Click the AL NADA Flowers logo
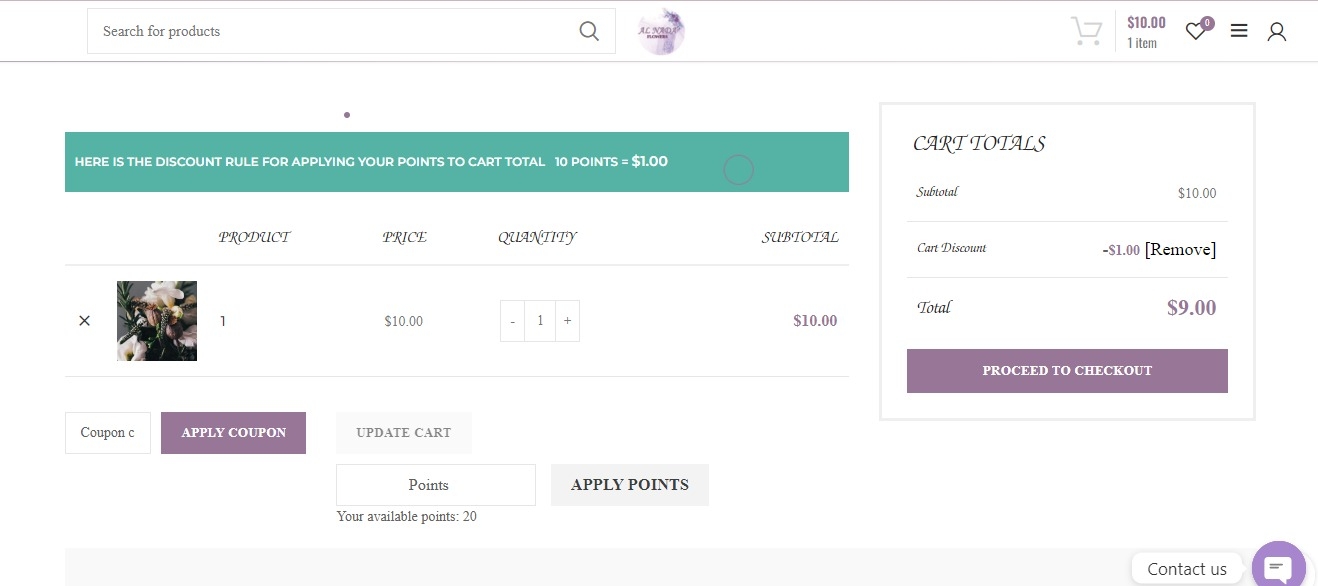1318x586 pixels. 660,31
